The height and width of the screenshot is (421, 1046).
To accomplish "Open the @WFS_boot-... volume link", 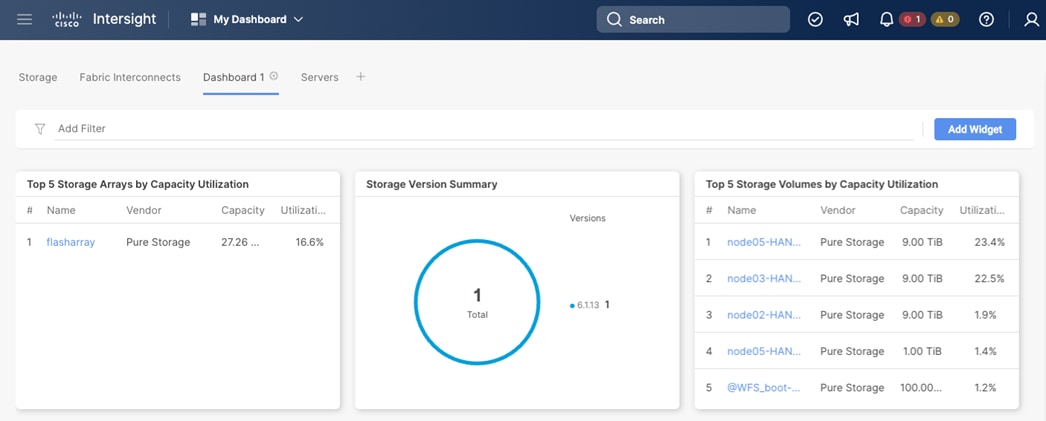I will pos(763,388).
